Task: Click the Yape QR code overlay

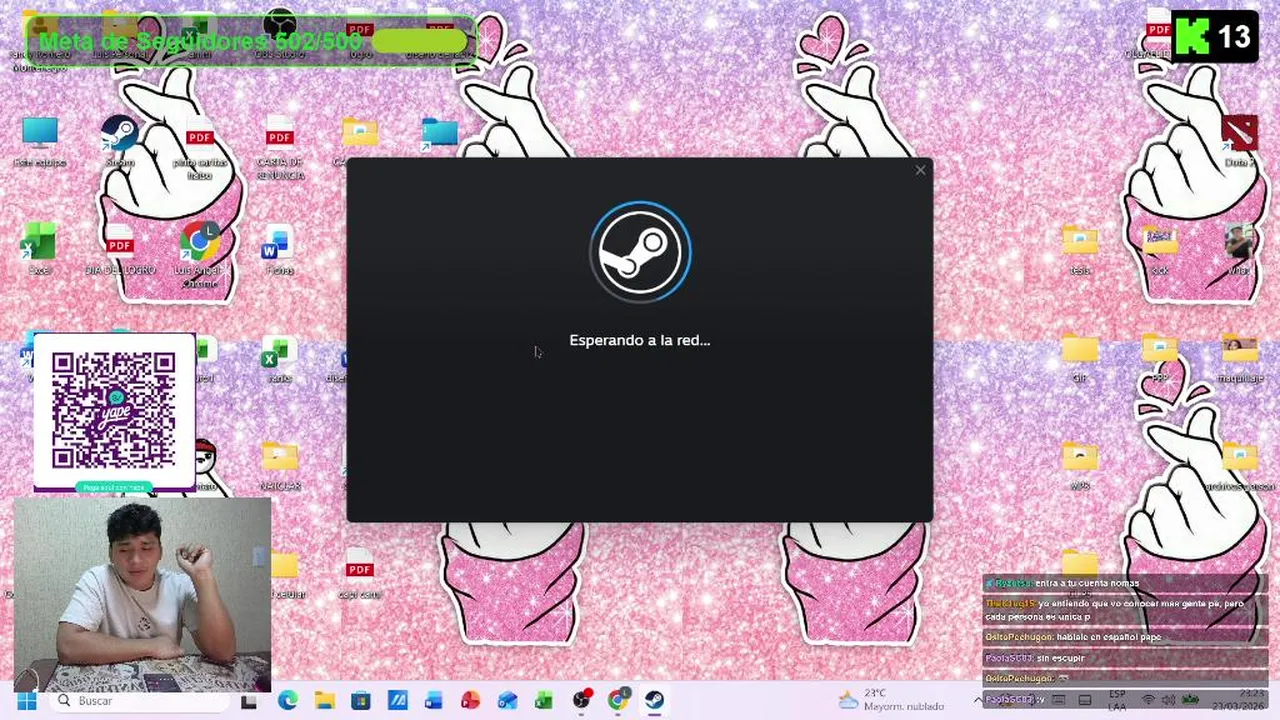Action: (114, 412)
